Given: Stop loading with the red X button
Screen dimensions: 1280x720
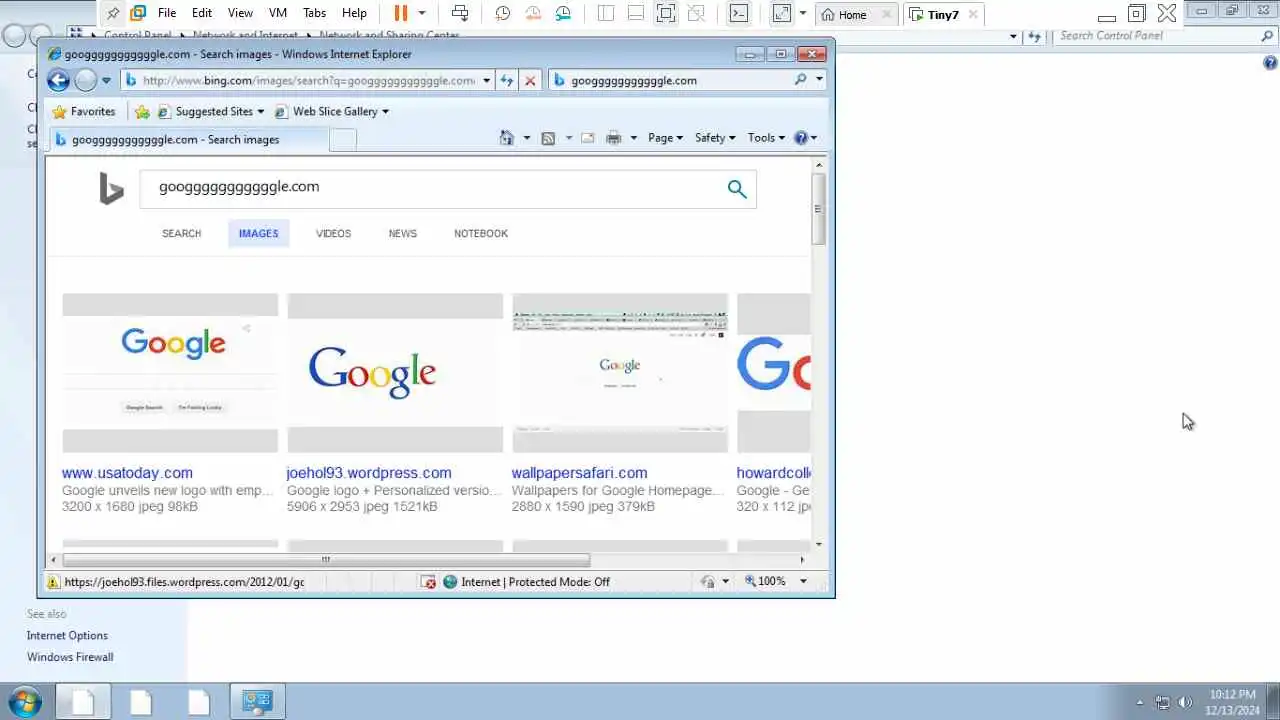Looking at the screenshot, I should [x=530, y=81].
